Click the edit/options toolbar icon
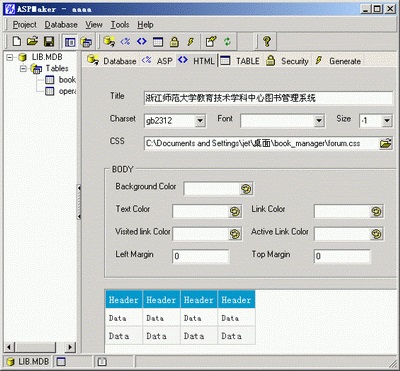 [x=211, y=42]
